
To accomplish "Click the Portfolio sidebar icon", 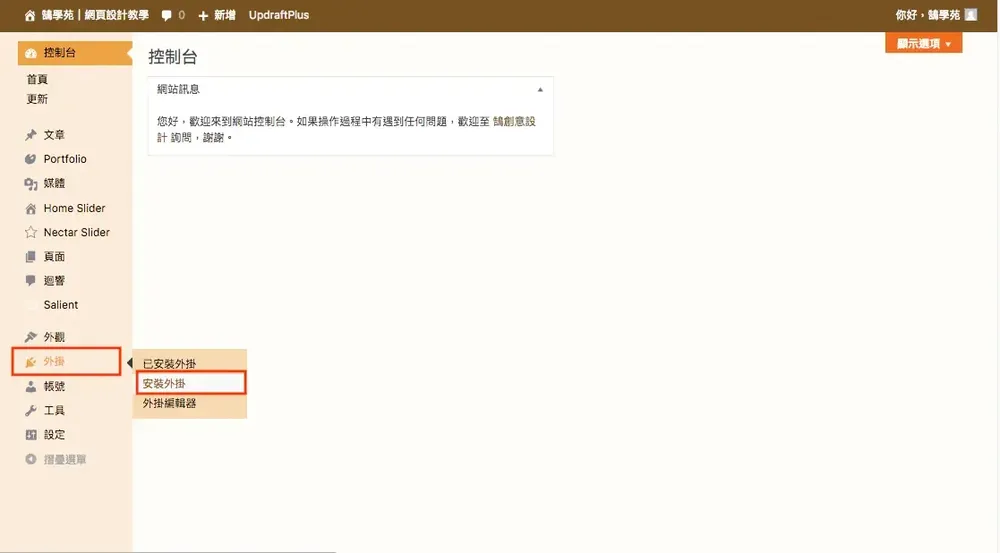I will [31, 159].
